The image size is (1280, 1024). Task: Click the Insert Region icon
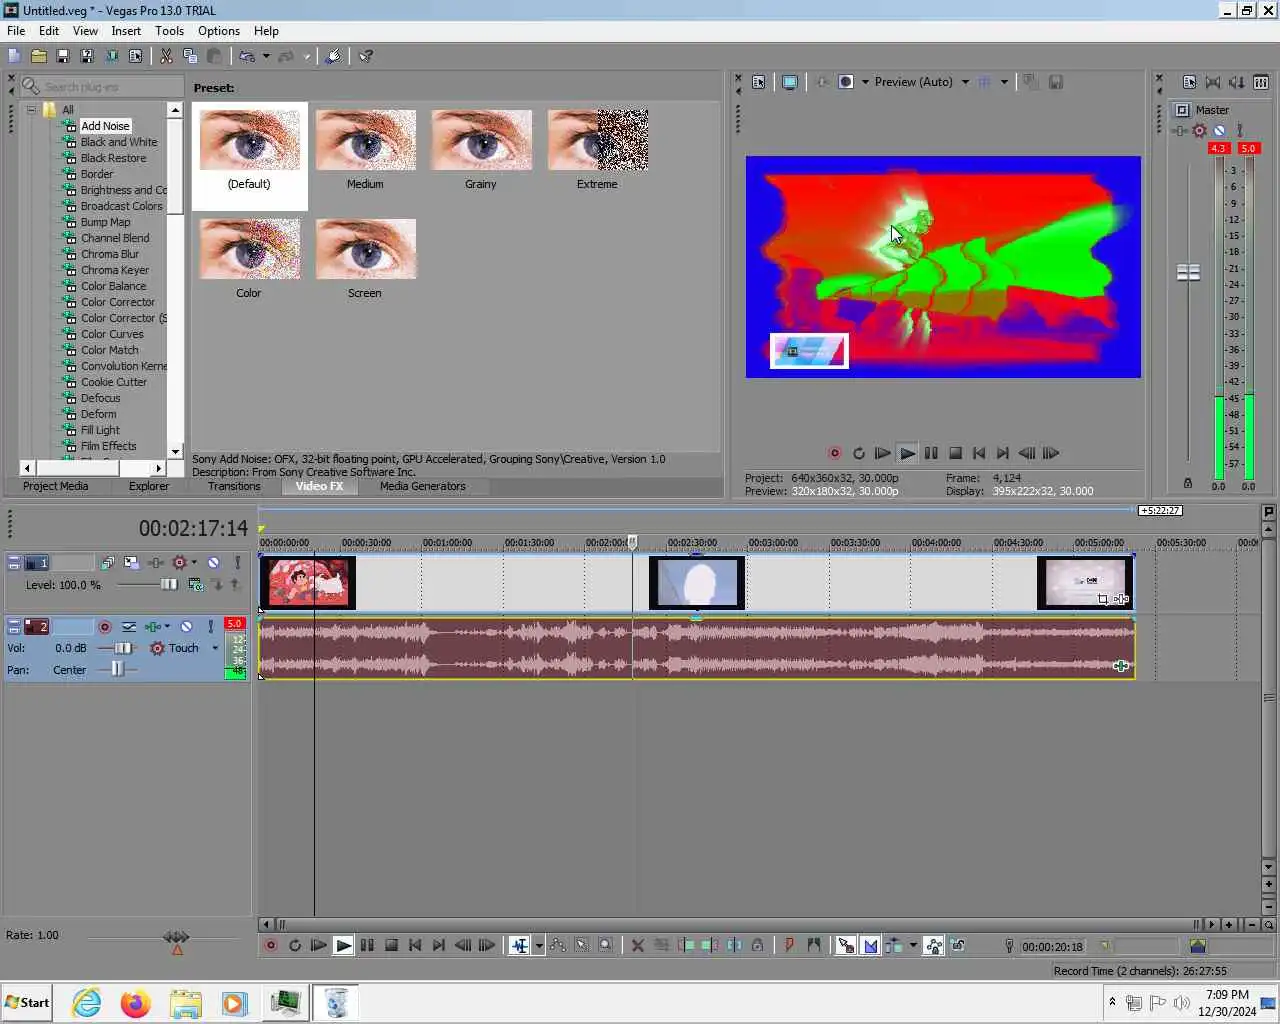coord(813,945)
